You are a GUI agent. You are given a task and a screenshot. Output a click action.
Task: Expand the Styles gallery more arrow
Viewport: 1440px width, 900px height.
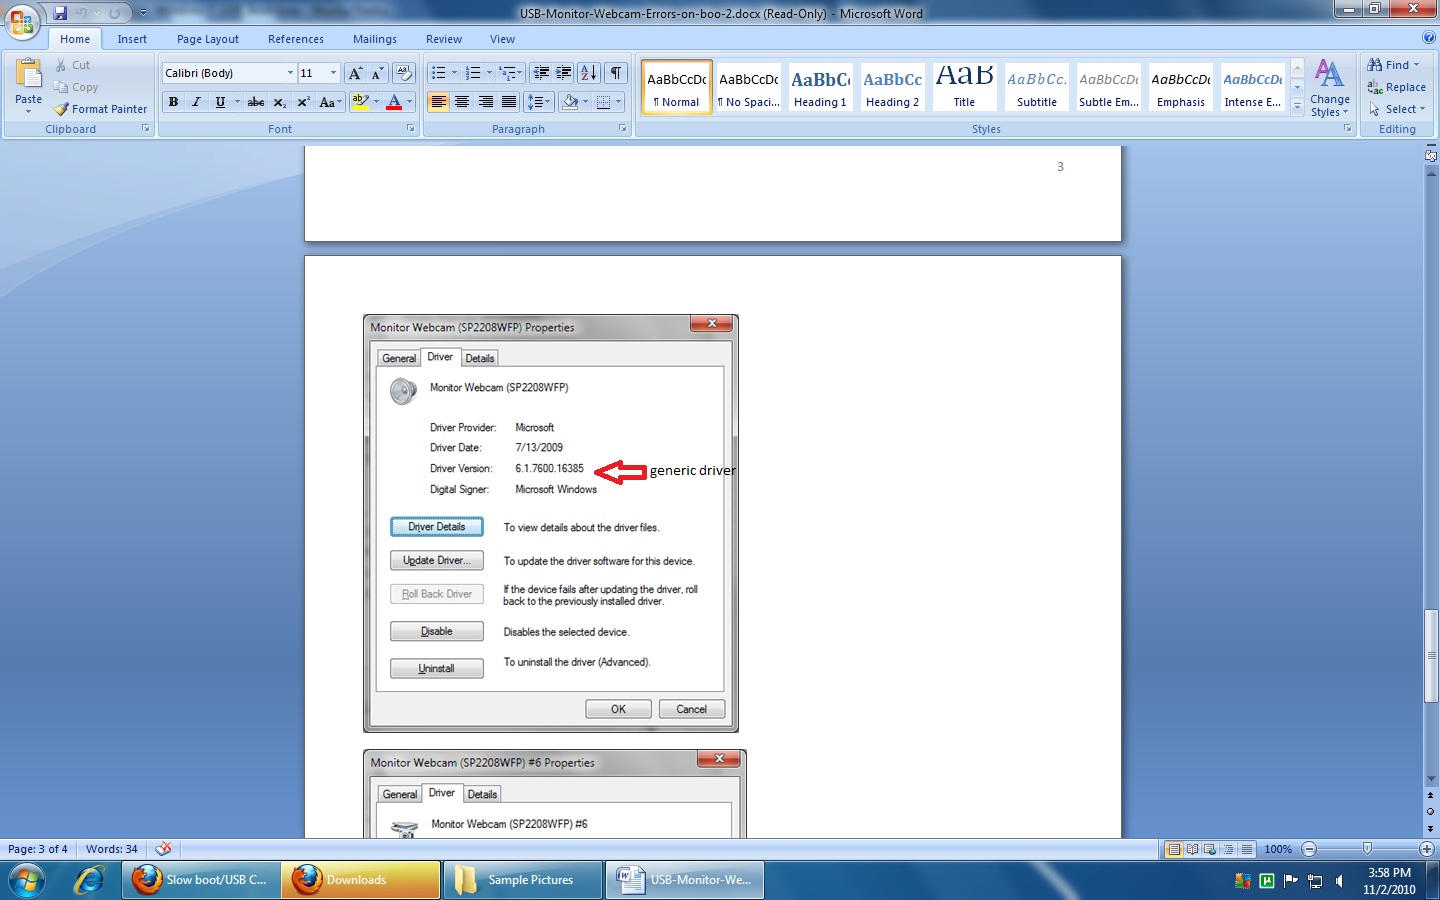pos(1297,106)
